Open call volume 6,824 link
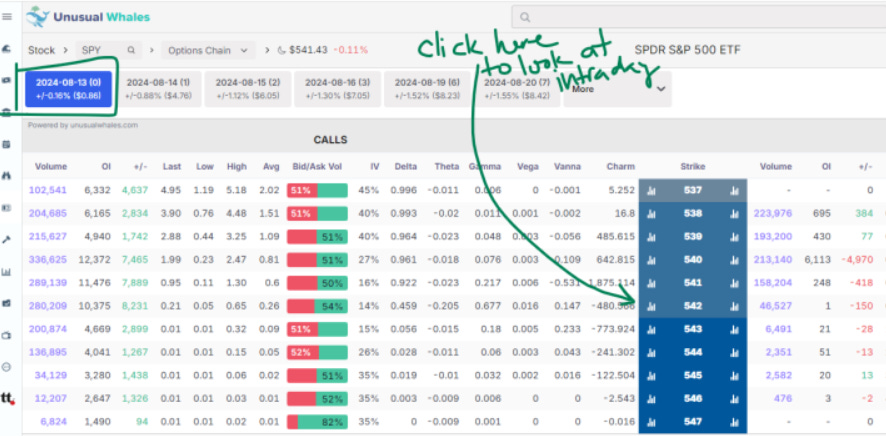The height and width of the screenshot is (436, 886). tap(53, 422)
